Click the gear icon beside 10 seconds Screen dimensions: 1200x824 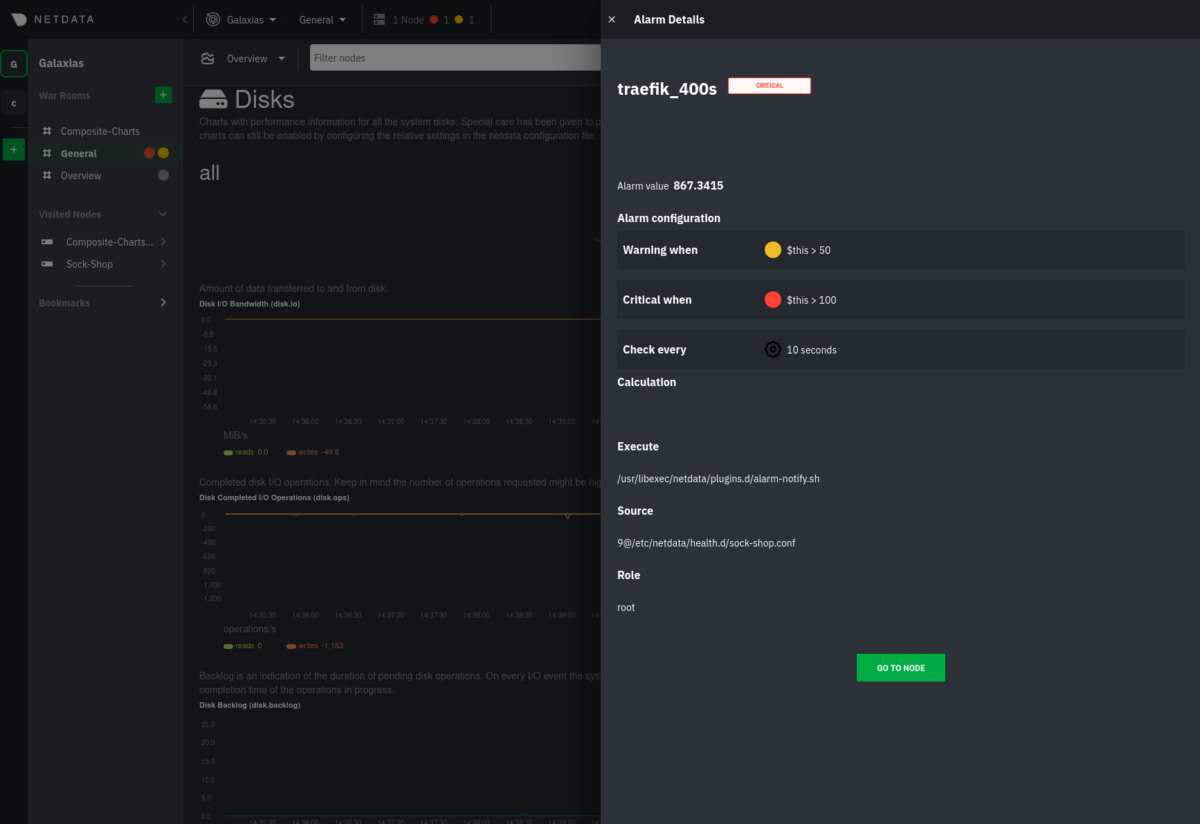772,350
